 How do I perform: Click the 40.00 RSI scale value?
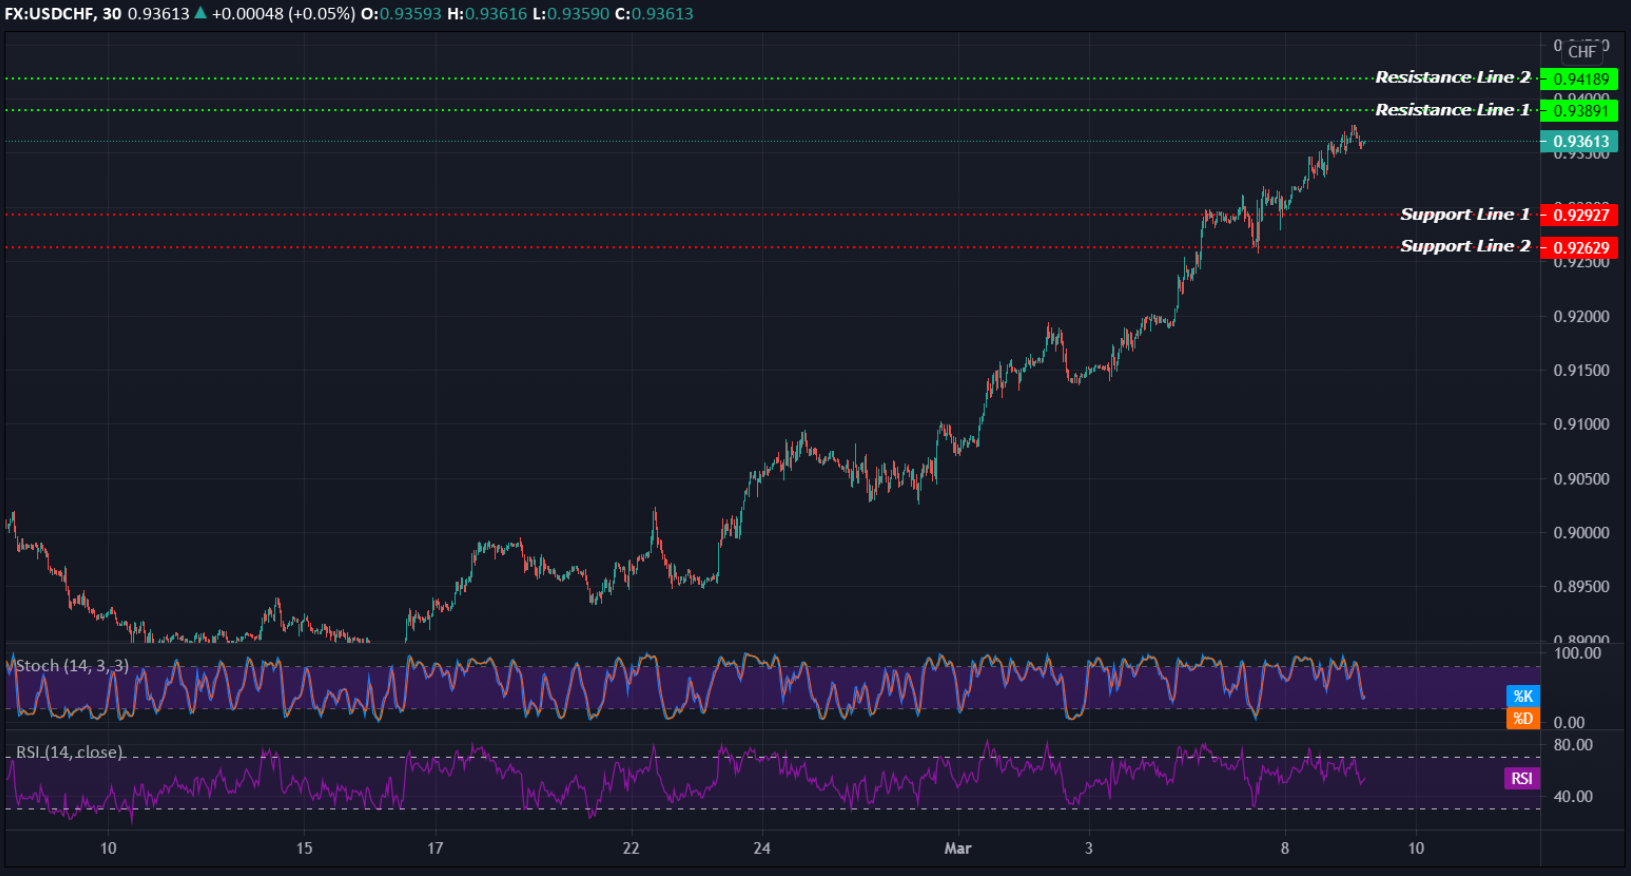[1573, 797]
